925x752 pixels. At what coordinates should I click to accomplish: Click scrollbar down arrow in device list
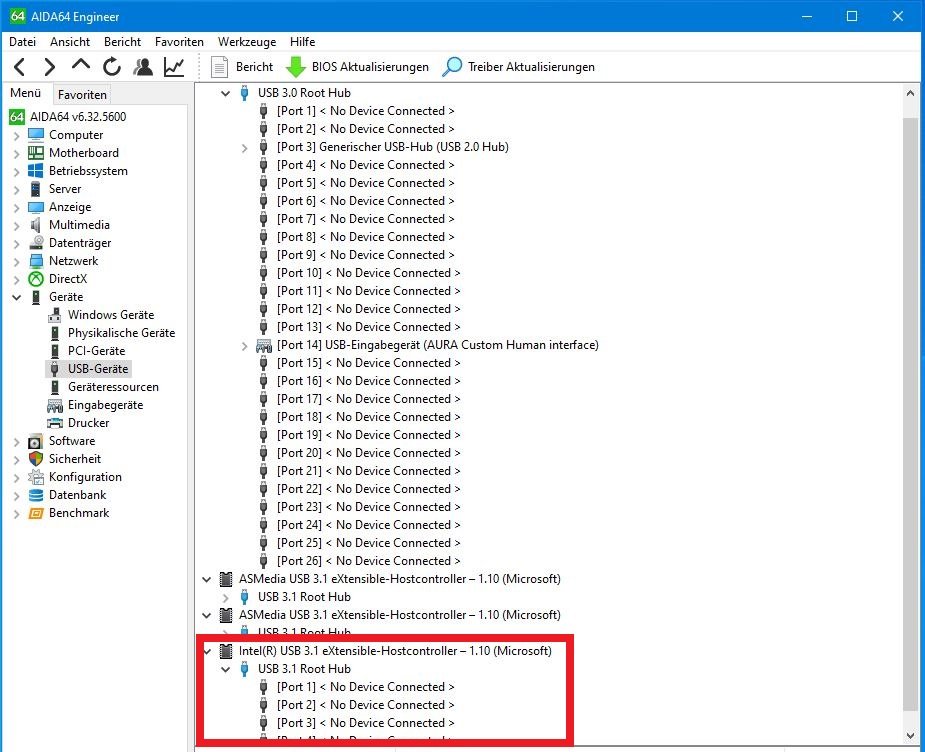point(910,735)
